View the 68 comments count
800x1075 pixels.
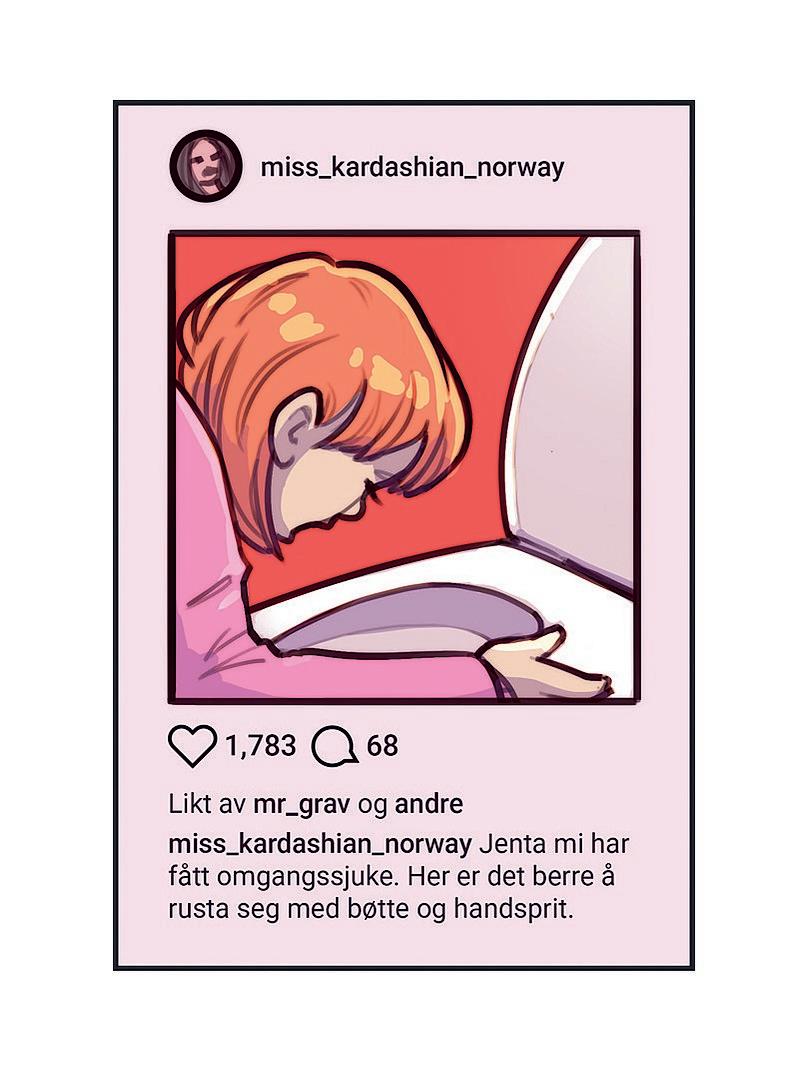[x=383, y=746]
